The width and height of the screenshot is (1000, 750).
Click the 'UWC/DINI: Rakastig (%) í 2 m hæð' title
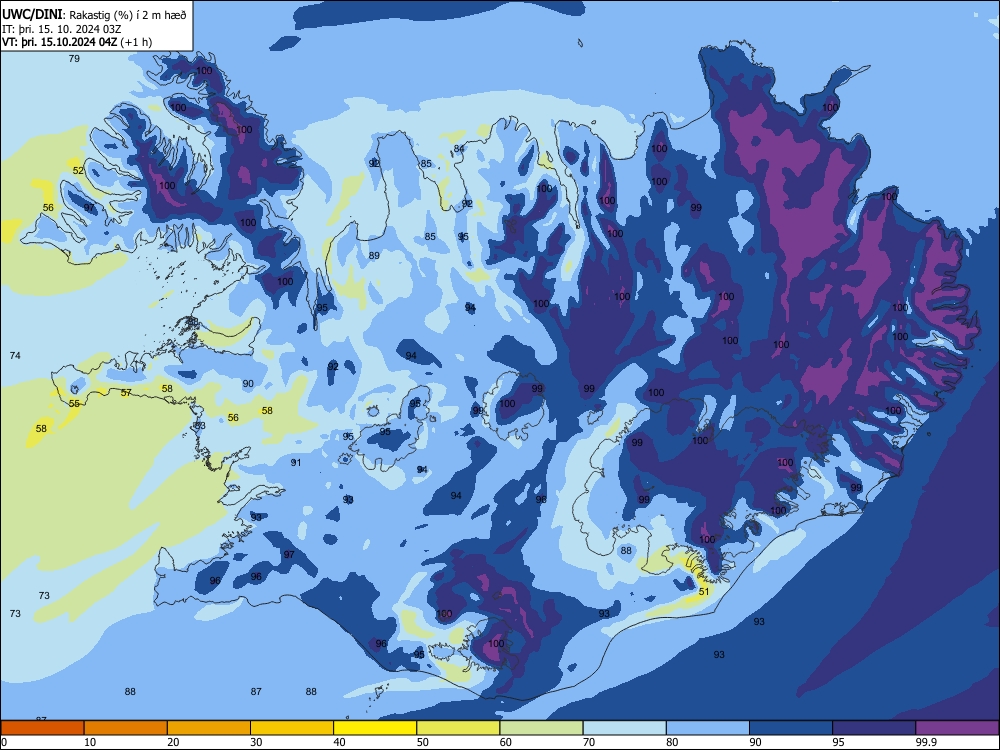[x=94, y=15]
